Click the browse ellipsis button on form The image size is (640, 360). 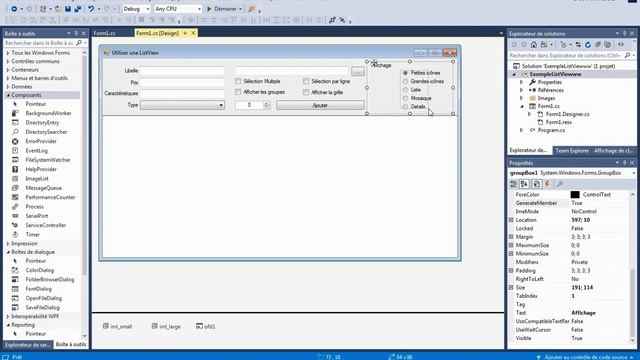point(358,71)
